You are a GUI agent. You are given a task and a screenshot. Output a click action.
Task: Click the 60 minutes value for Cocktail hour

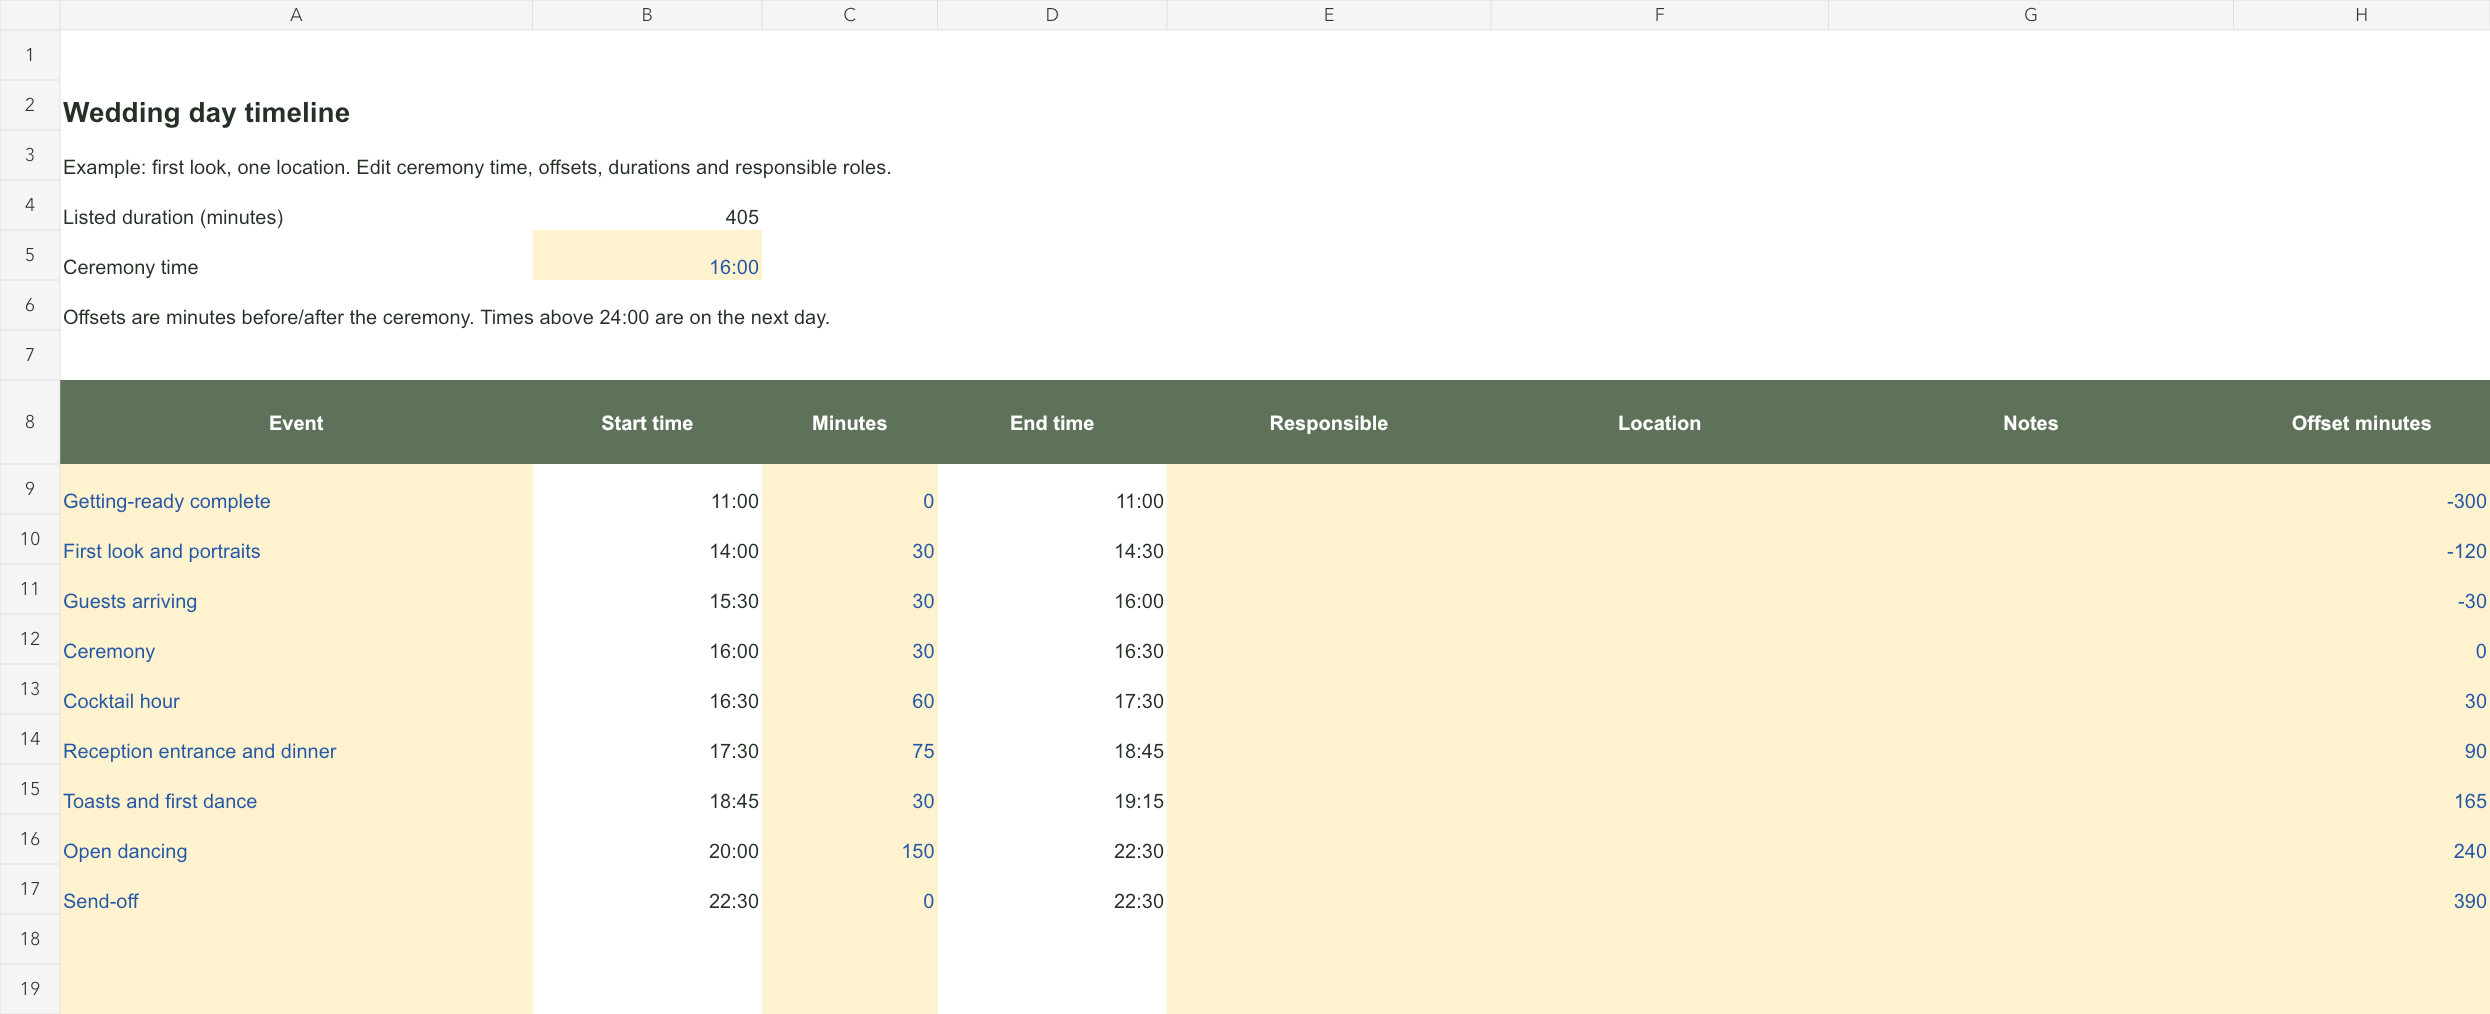click(849, 689)
